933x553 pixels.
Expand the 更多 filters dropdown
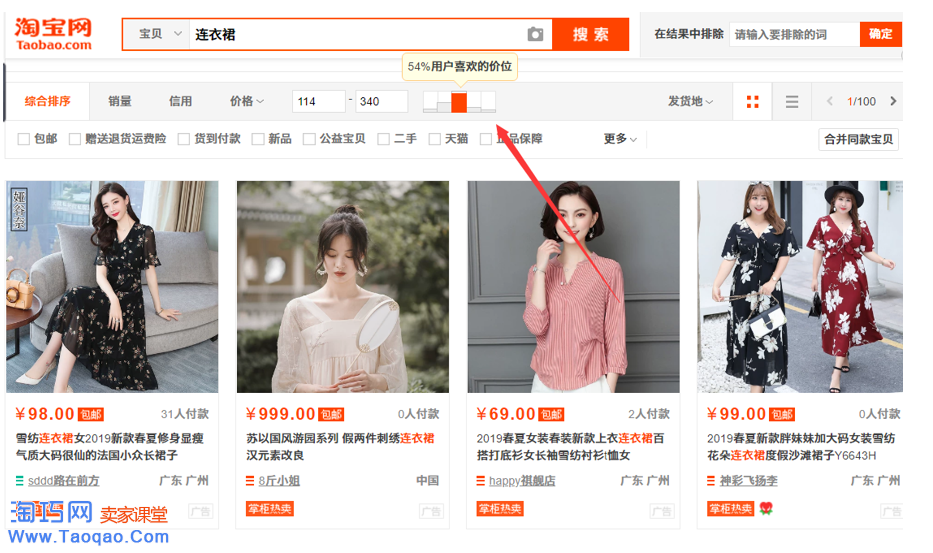click(620, 139)
